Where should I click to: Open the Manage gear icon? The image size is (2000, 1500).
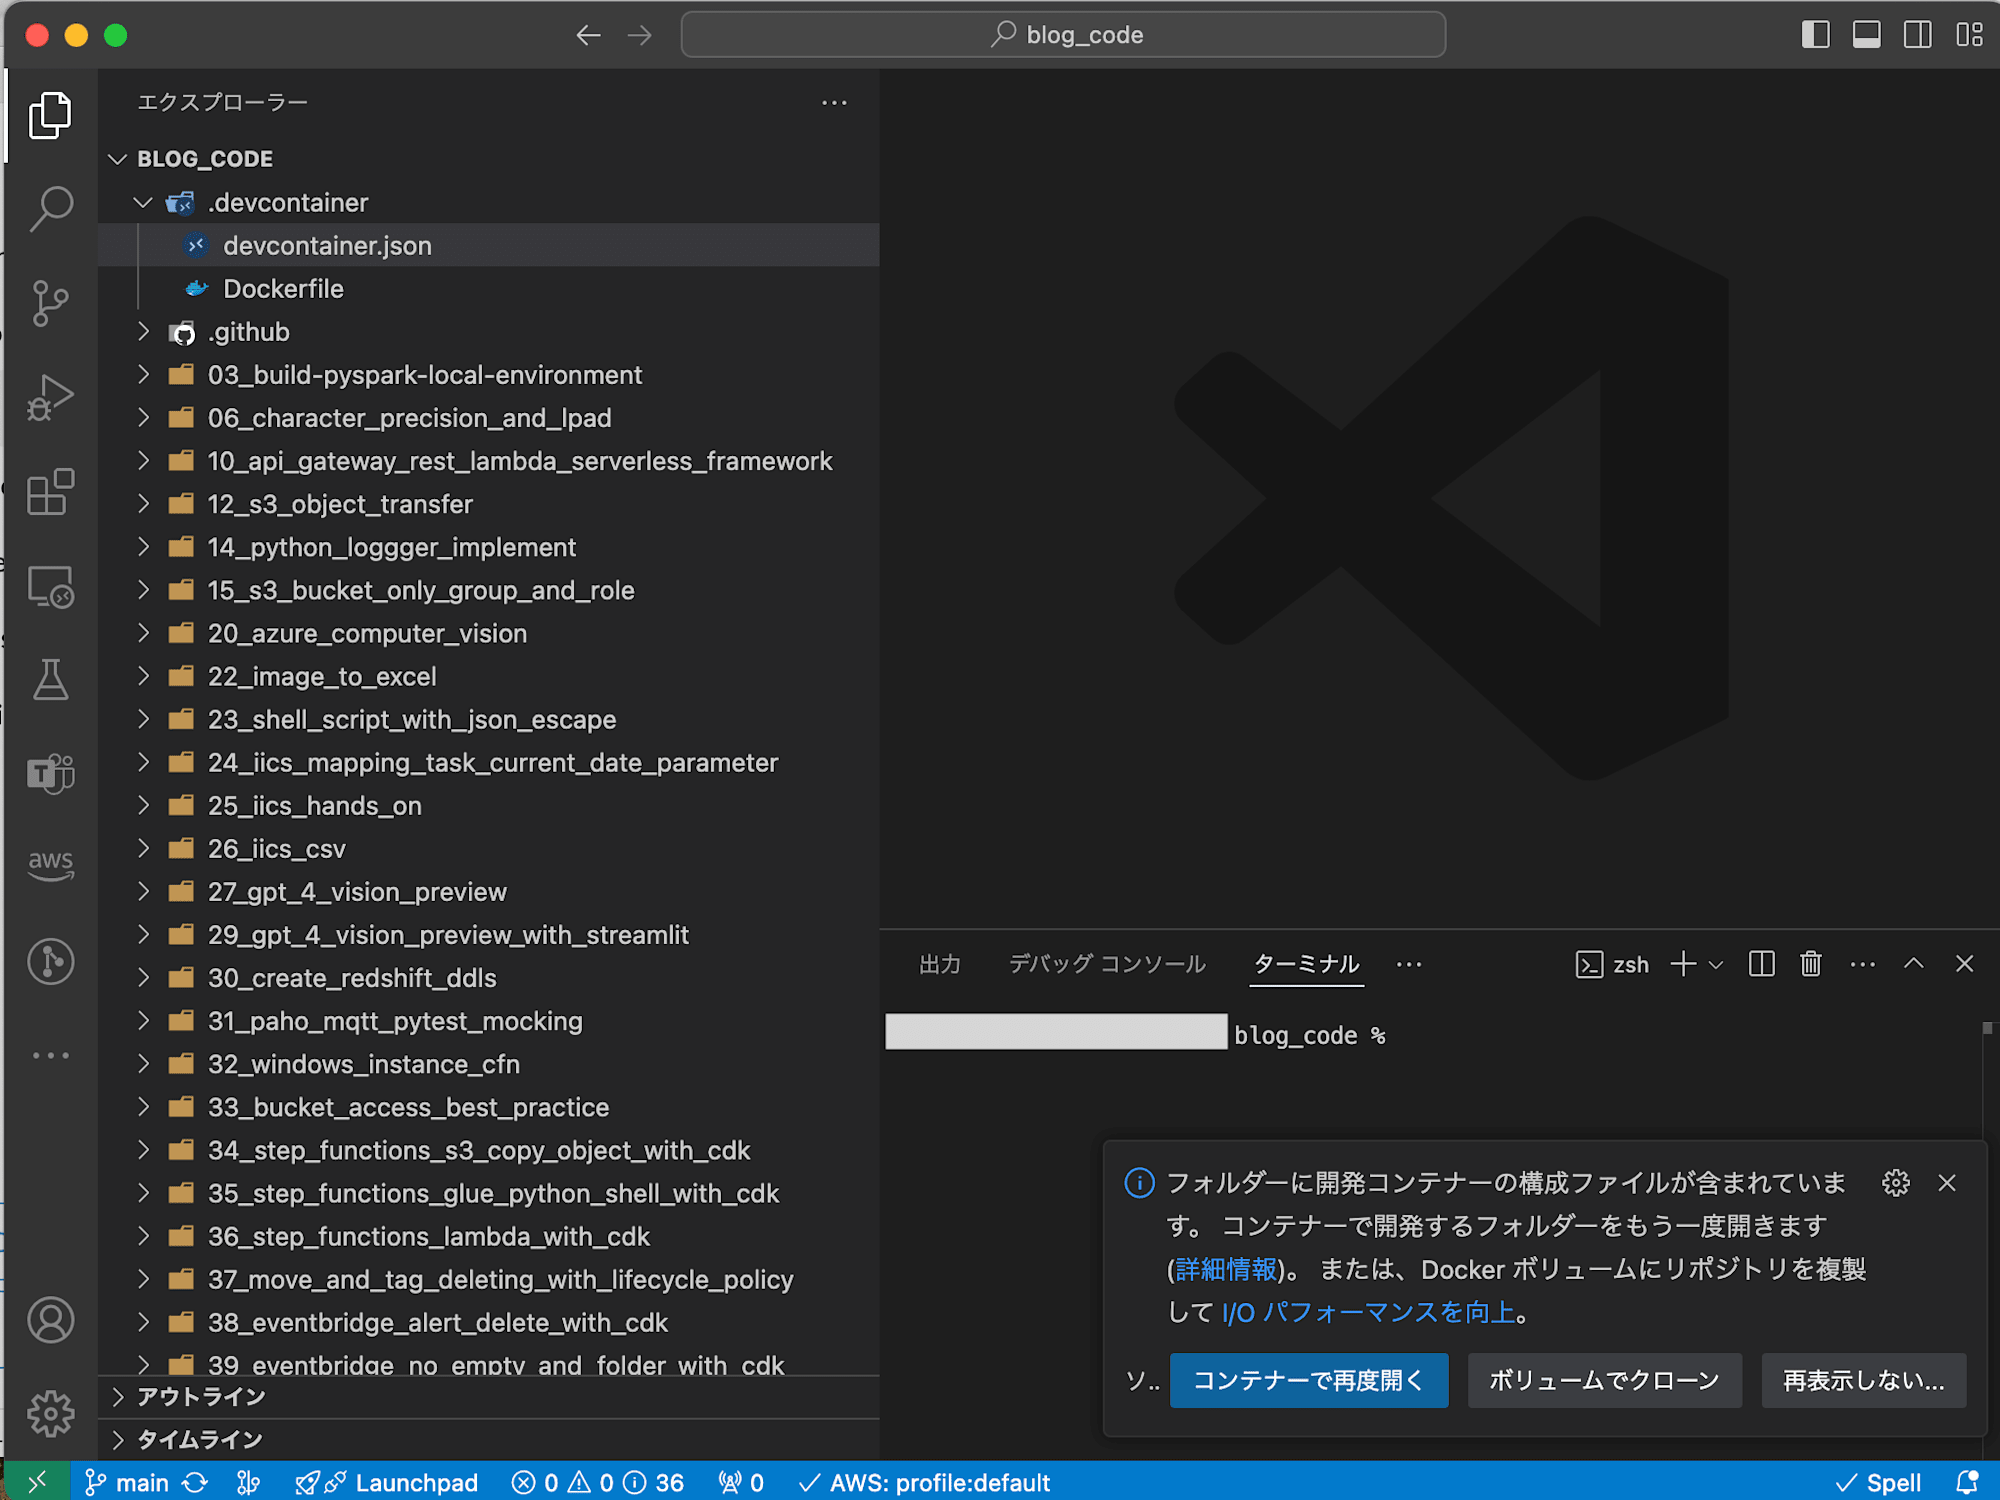(50, 1413)
